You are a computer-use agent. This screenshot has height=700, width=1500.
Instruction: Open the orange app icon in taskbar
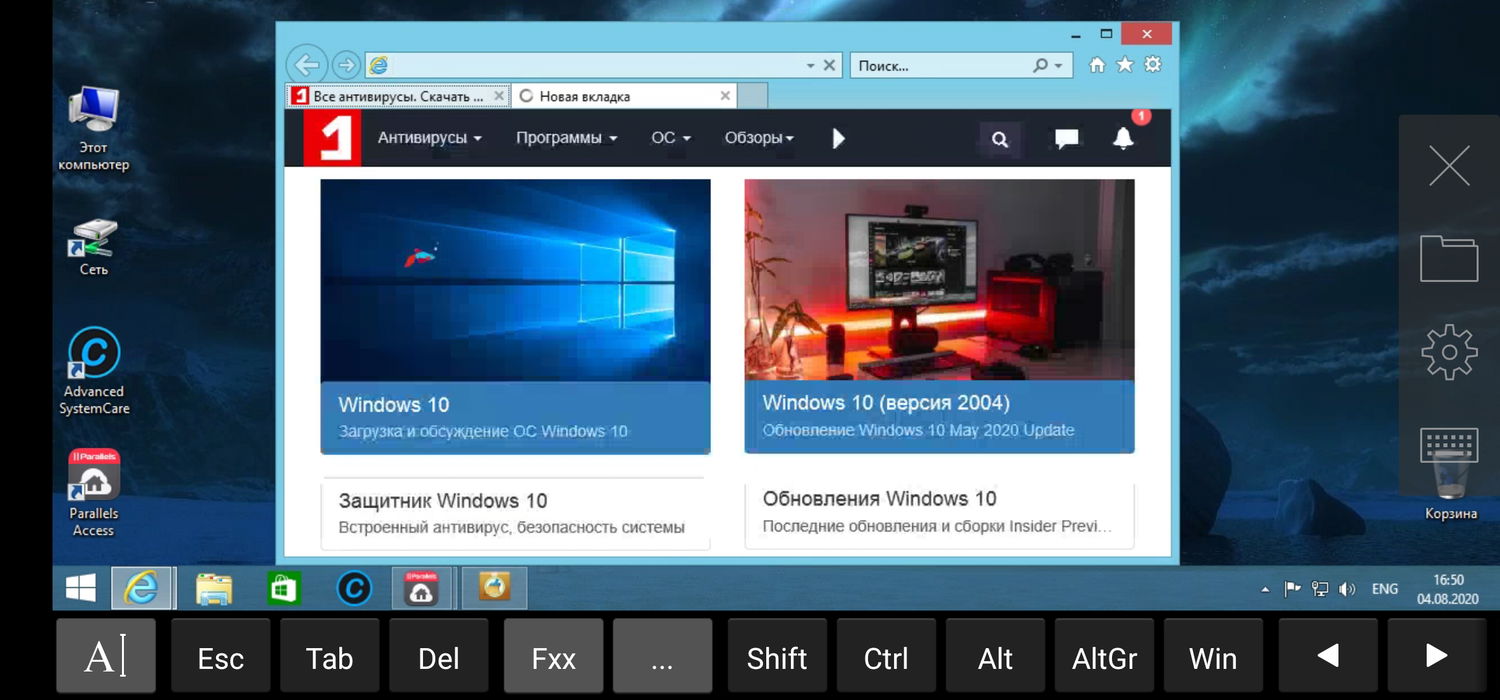tap(494, 588)
